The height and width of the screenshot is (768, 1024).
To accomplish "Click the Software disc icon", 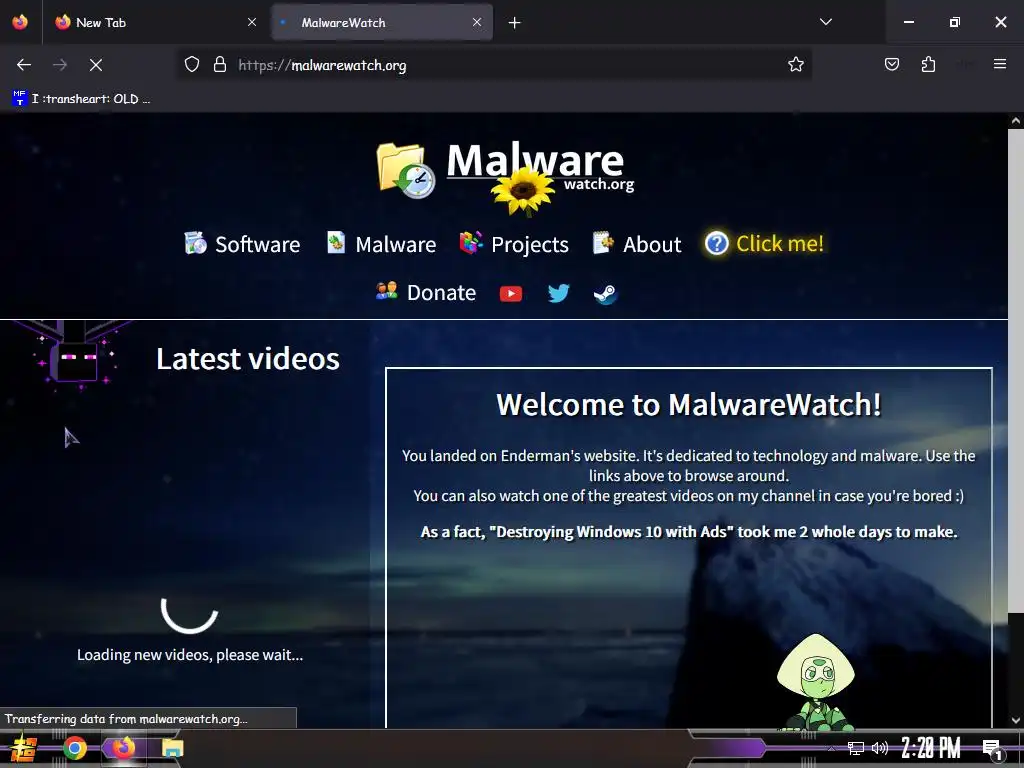I will coord(195,243).
